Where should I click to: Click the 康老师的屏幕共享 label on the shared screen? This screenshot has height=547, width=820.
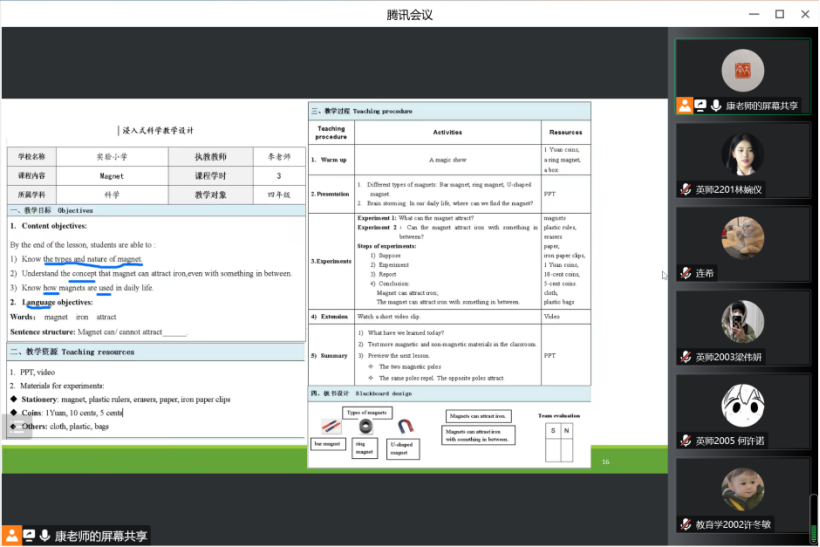(100, 536)
